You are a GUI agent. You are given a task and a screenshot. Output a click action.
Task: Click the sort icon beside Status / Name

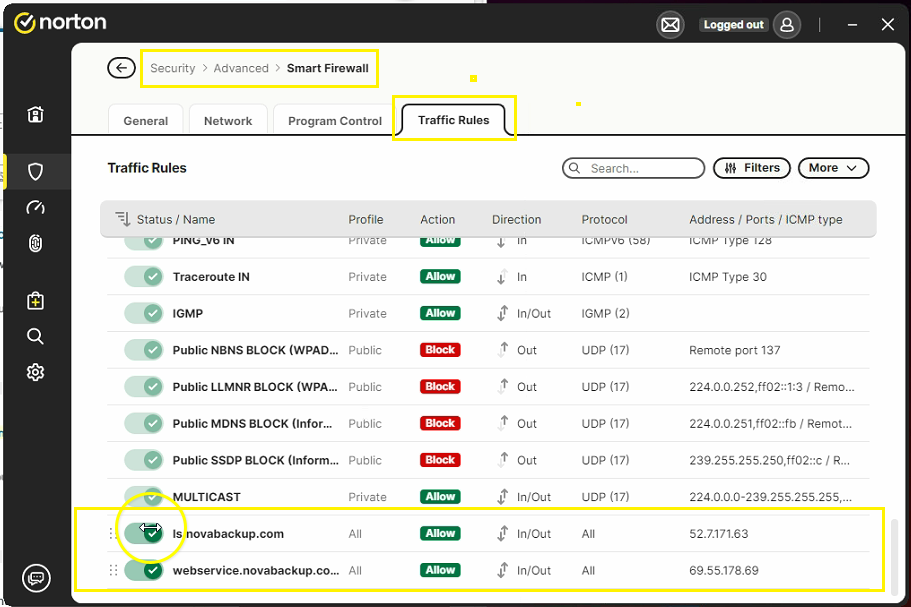point(123,219)
